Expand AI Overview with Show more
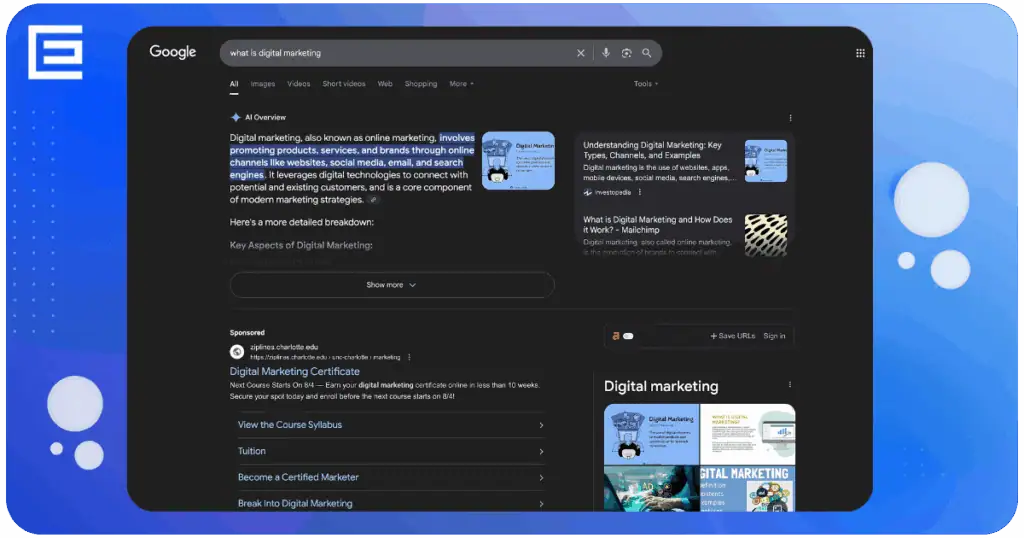The height and width of the screenshot is (538, 1024). (x=392, y=285)
